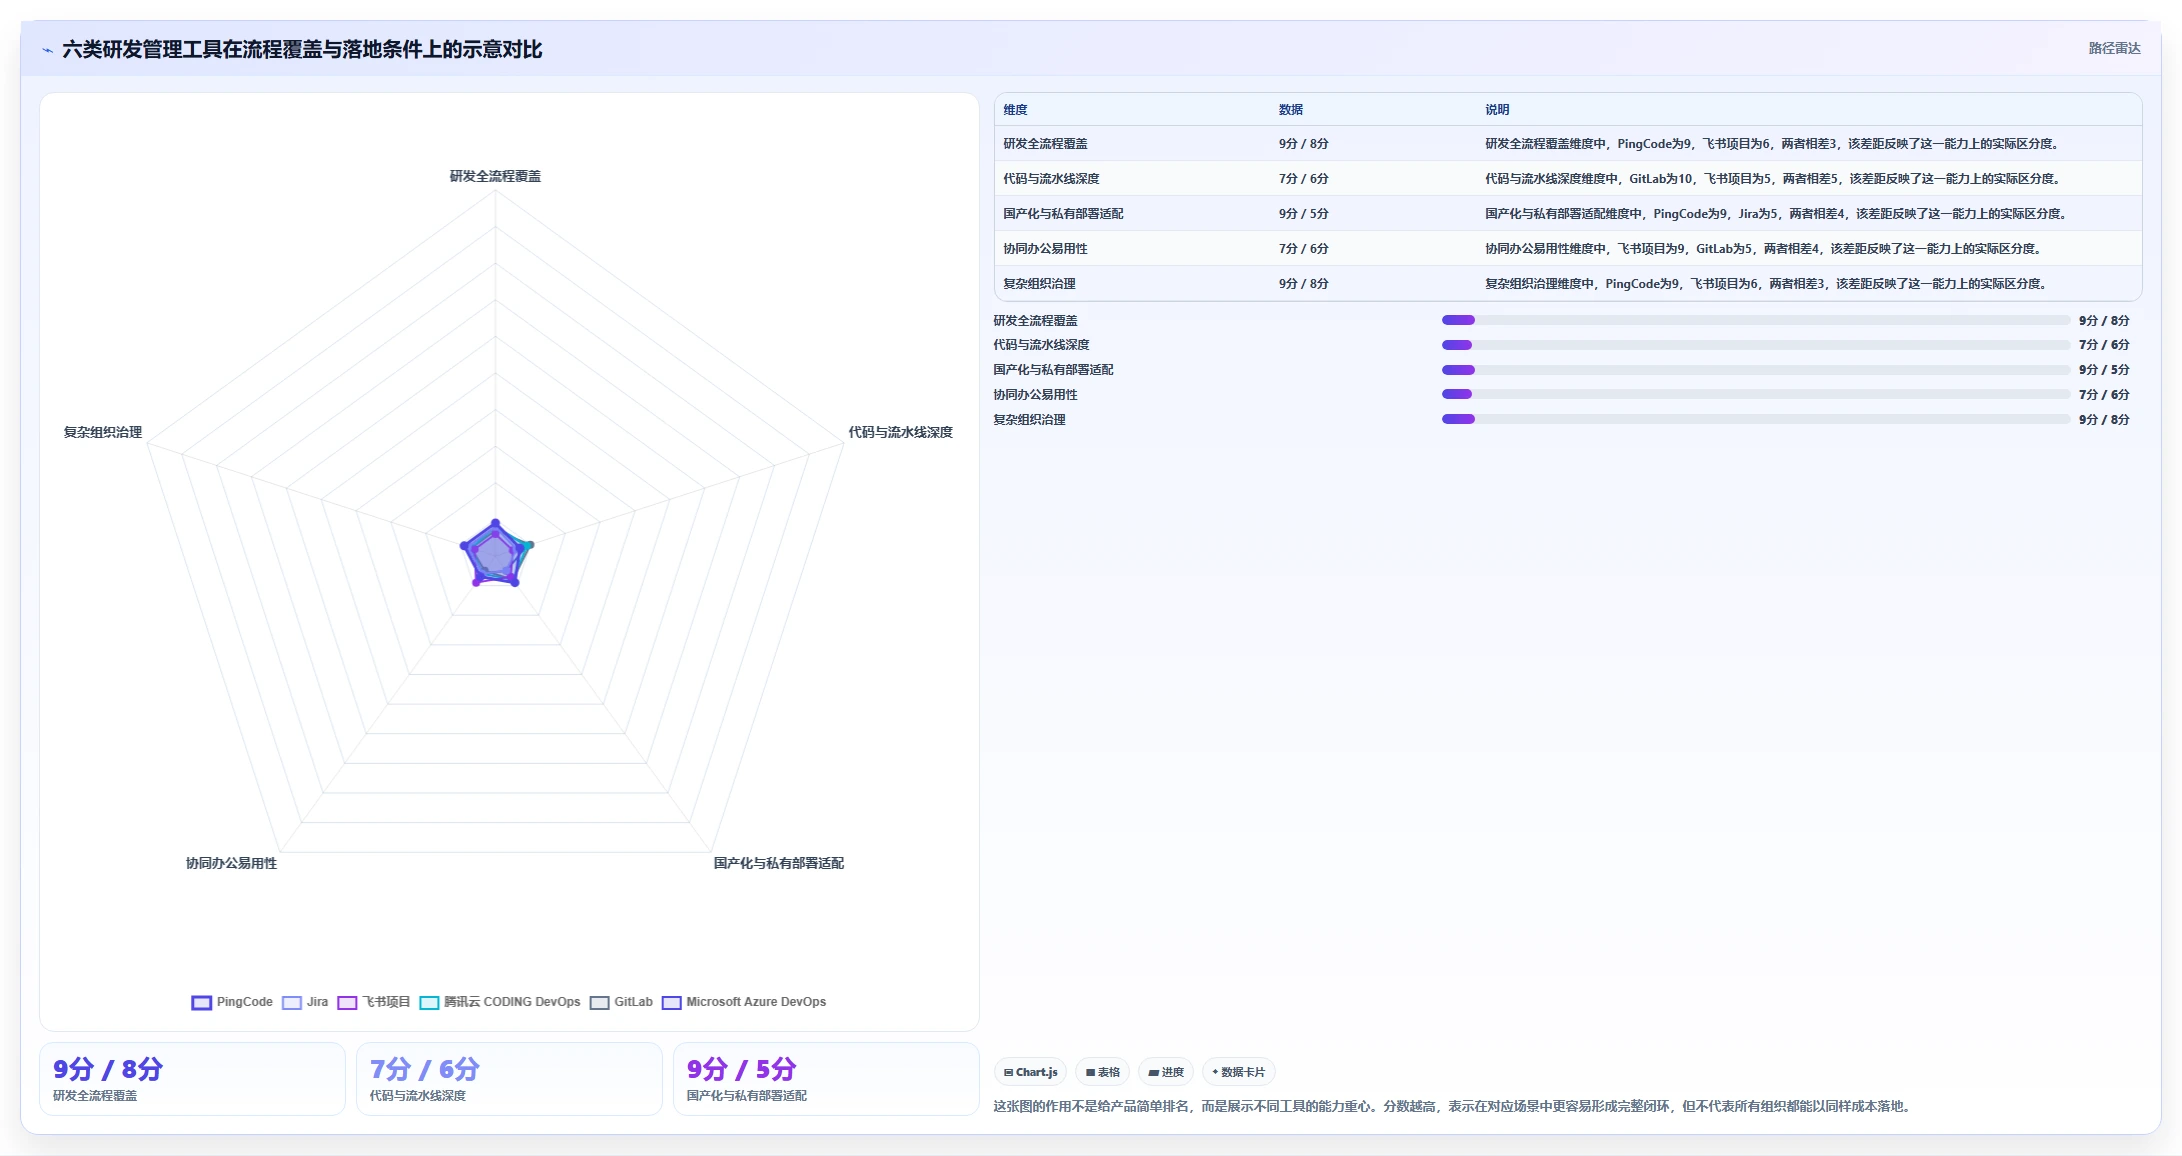Select table row 研发全流程覆盖
The image size is (2182, 1156).
[x=1568, y=144]
